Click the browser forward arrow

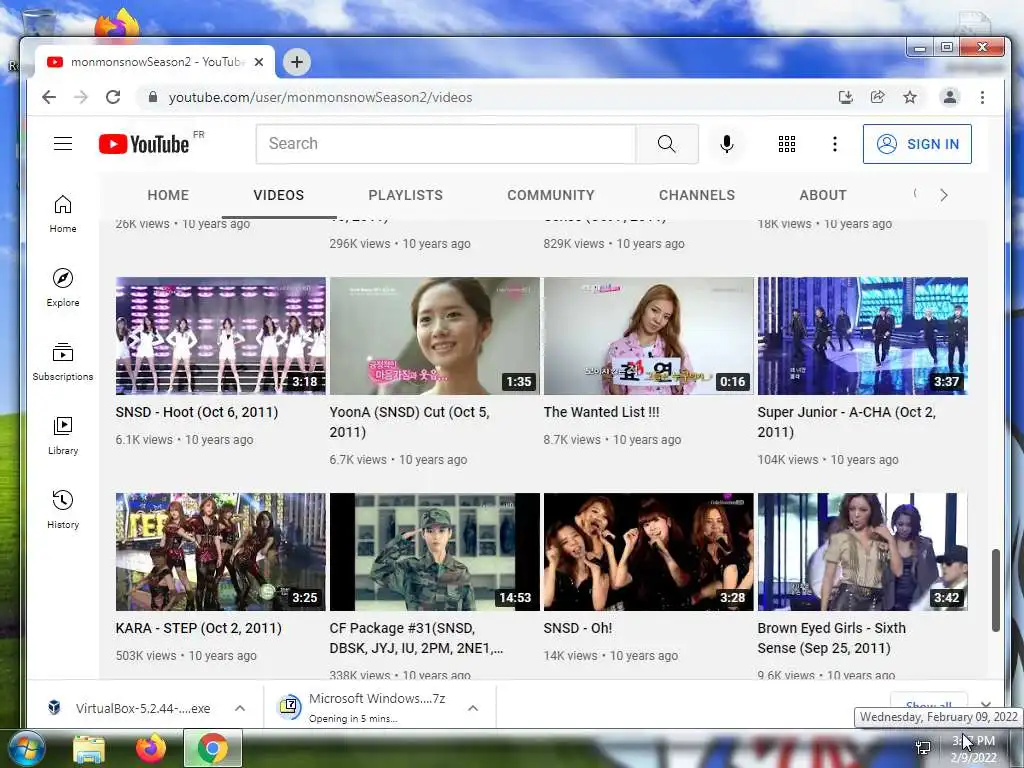(81, 97)
